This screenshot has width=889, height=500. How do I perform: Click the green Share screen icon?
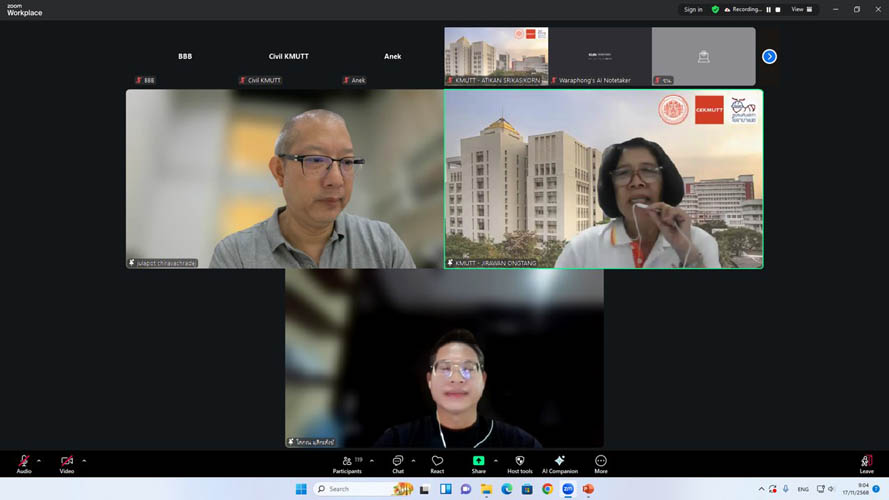pos(479,462)
